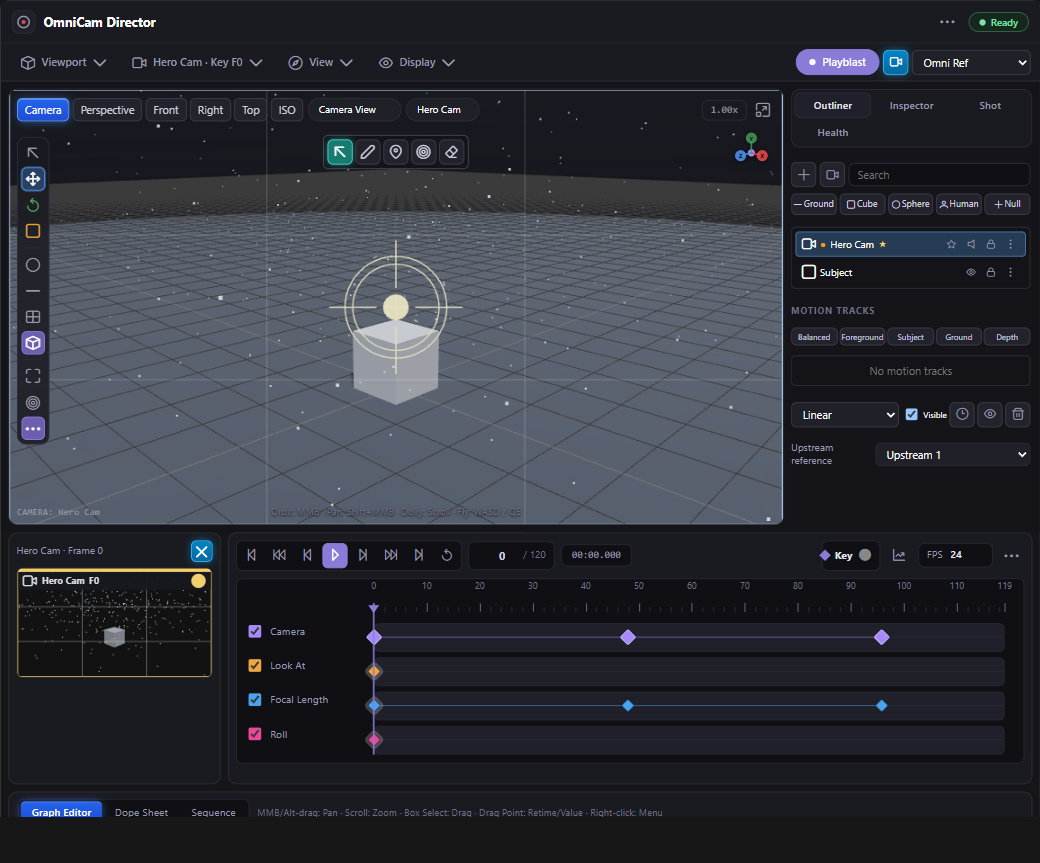Open the curve graph icon beside FPS

click(899, 555)
